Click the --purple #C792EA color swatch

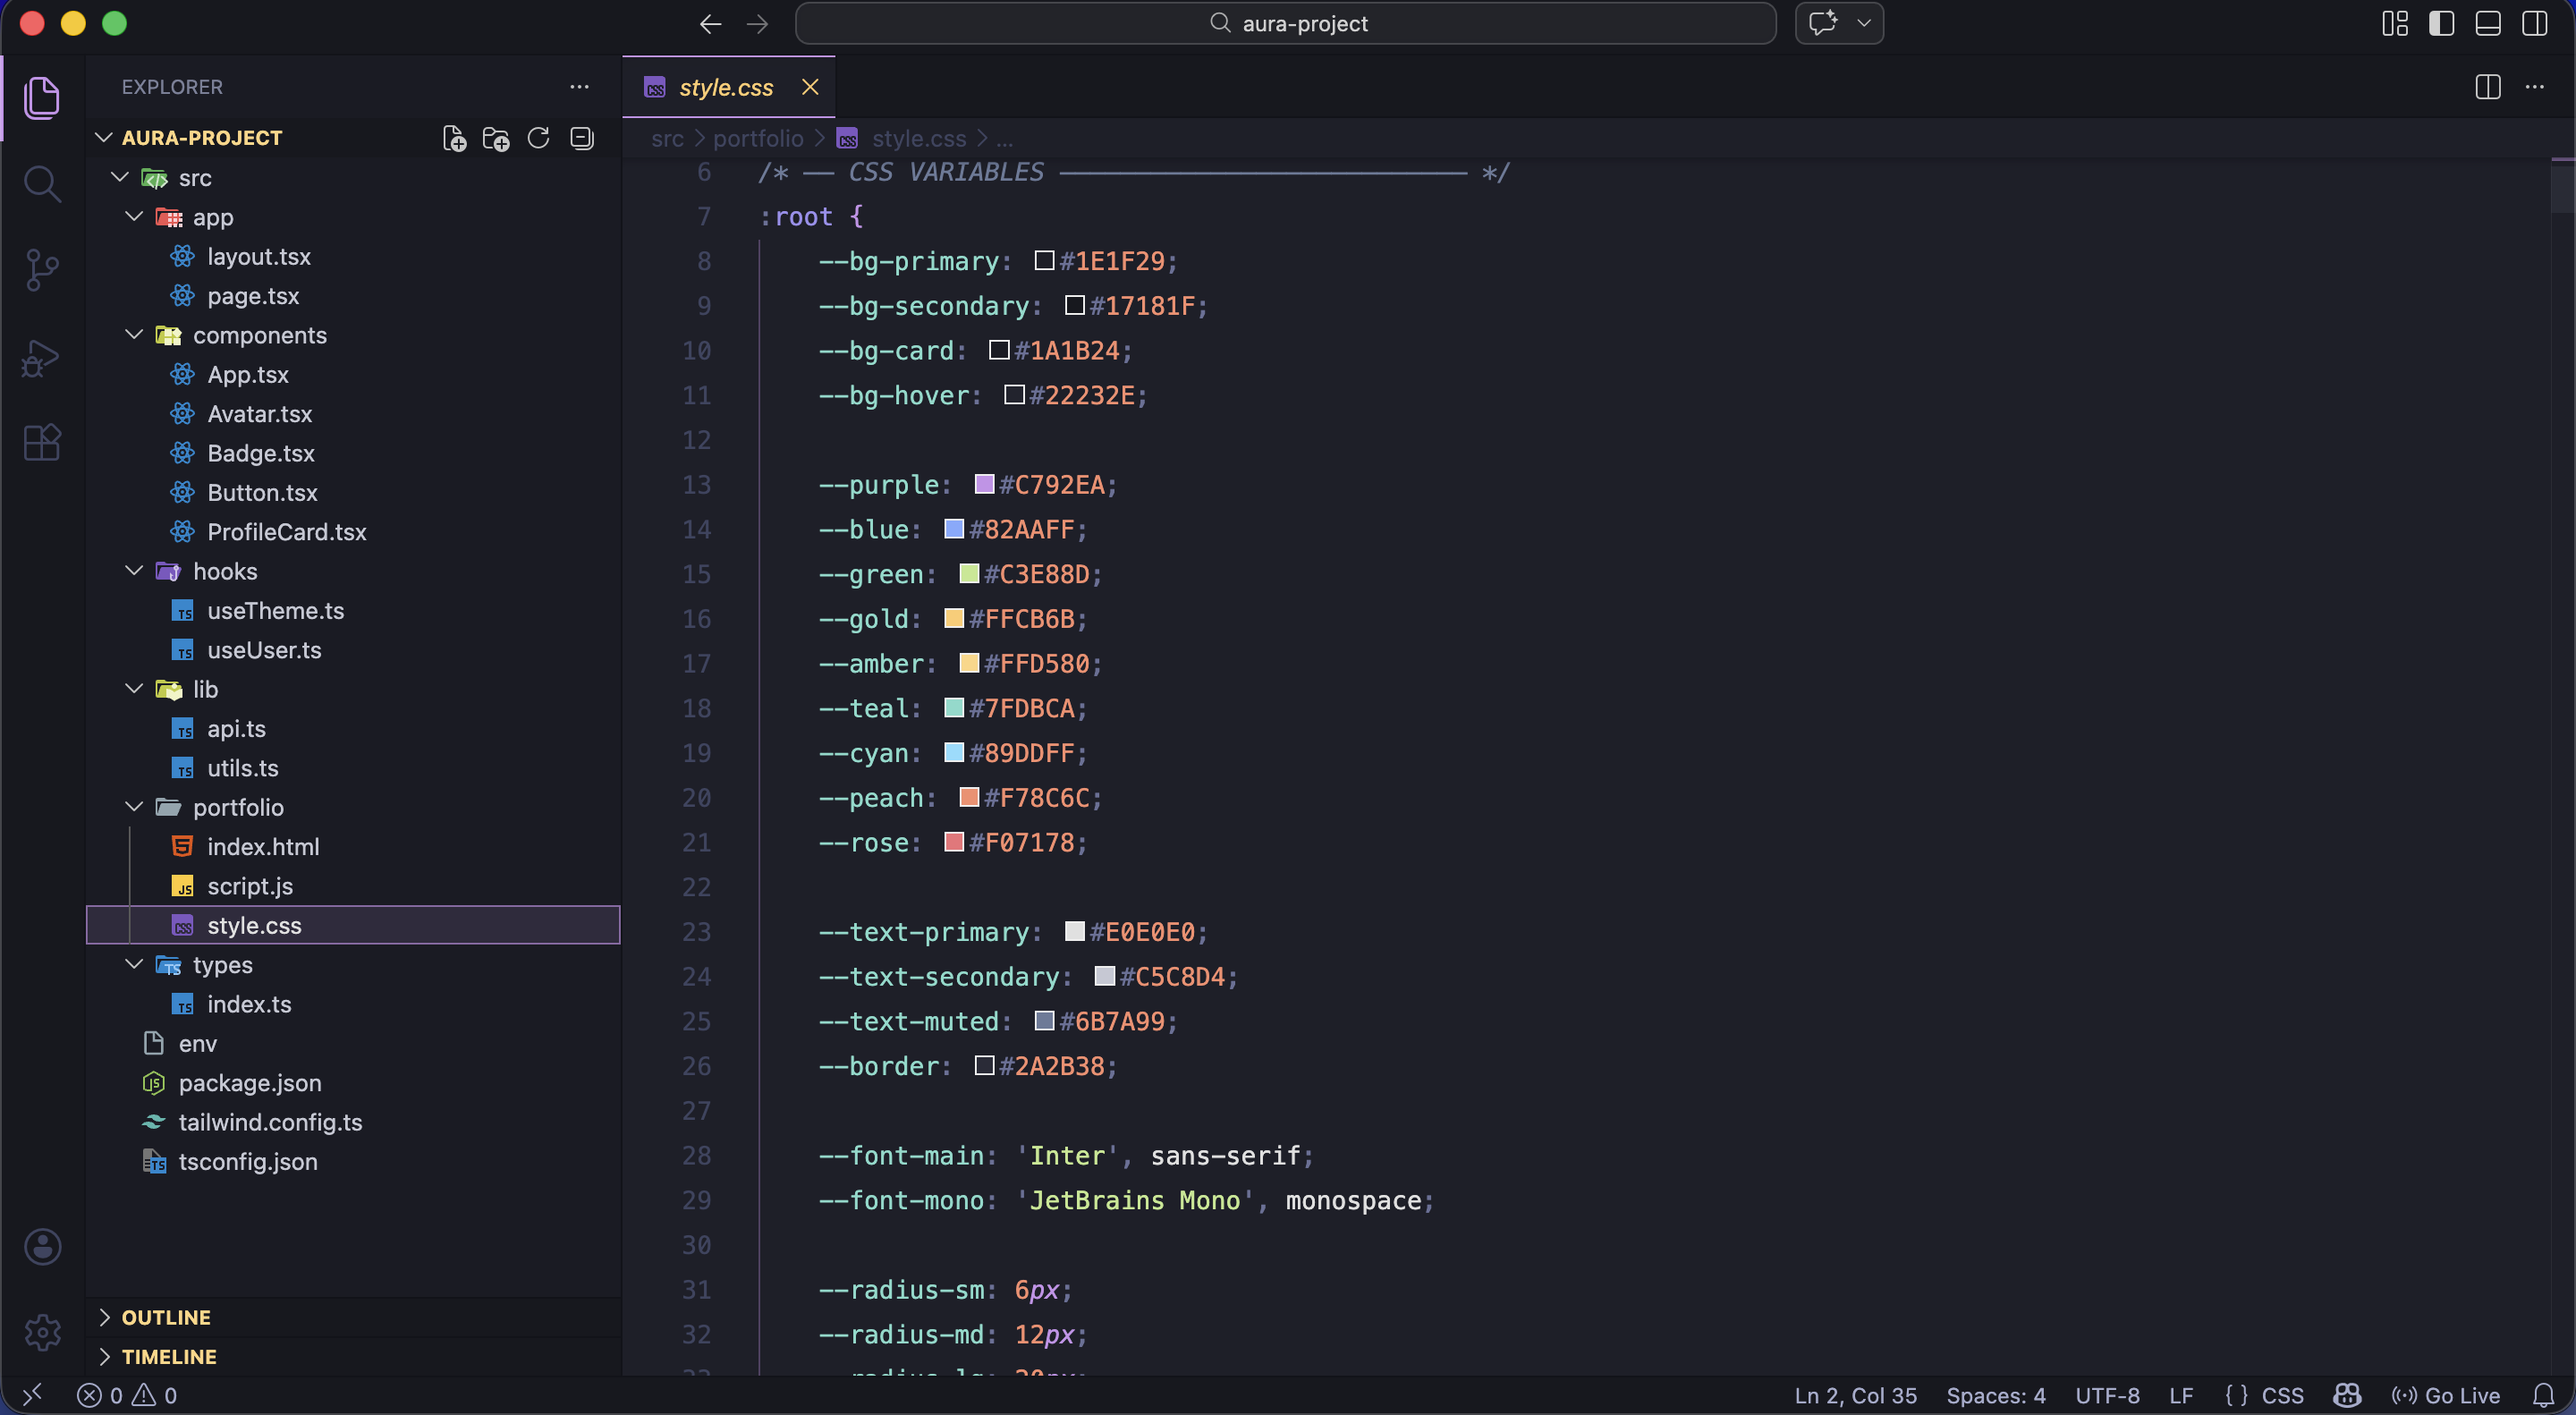coord(984,484)
